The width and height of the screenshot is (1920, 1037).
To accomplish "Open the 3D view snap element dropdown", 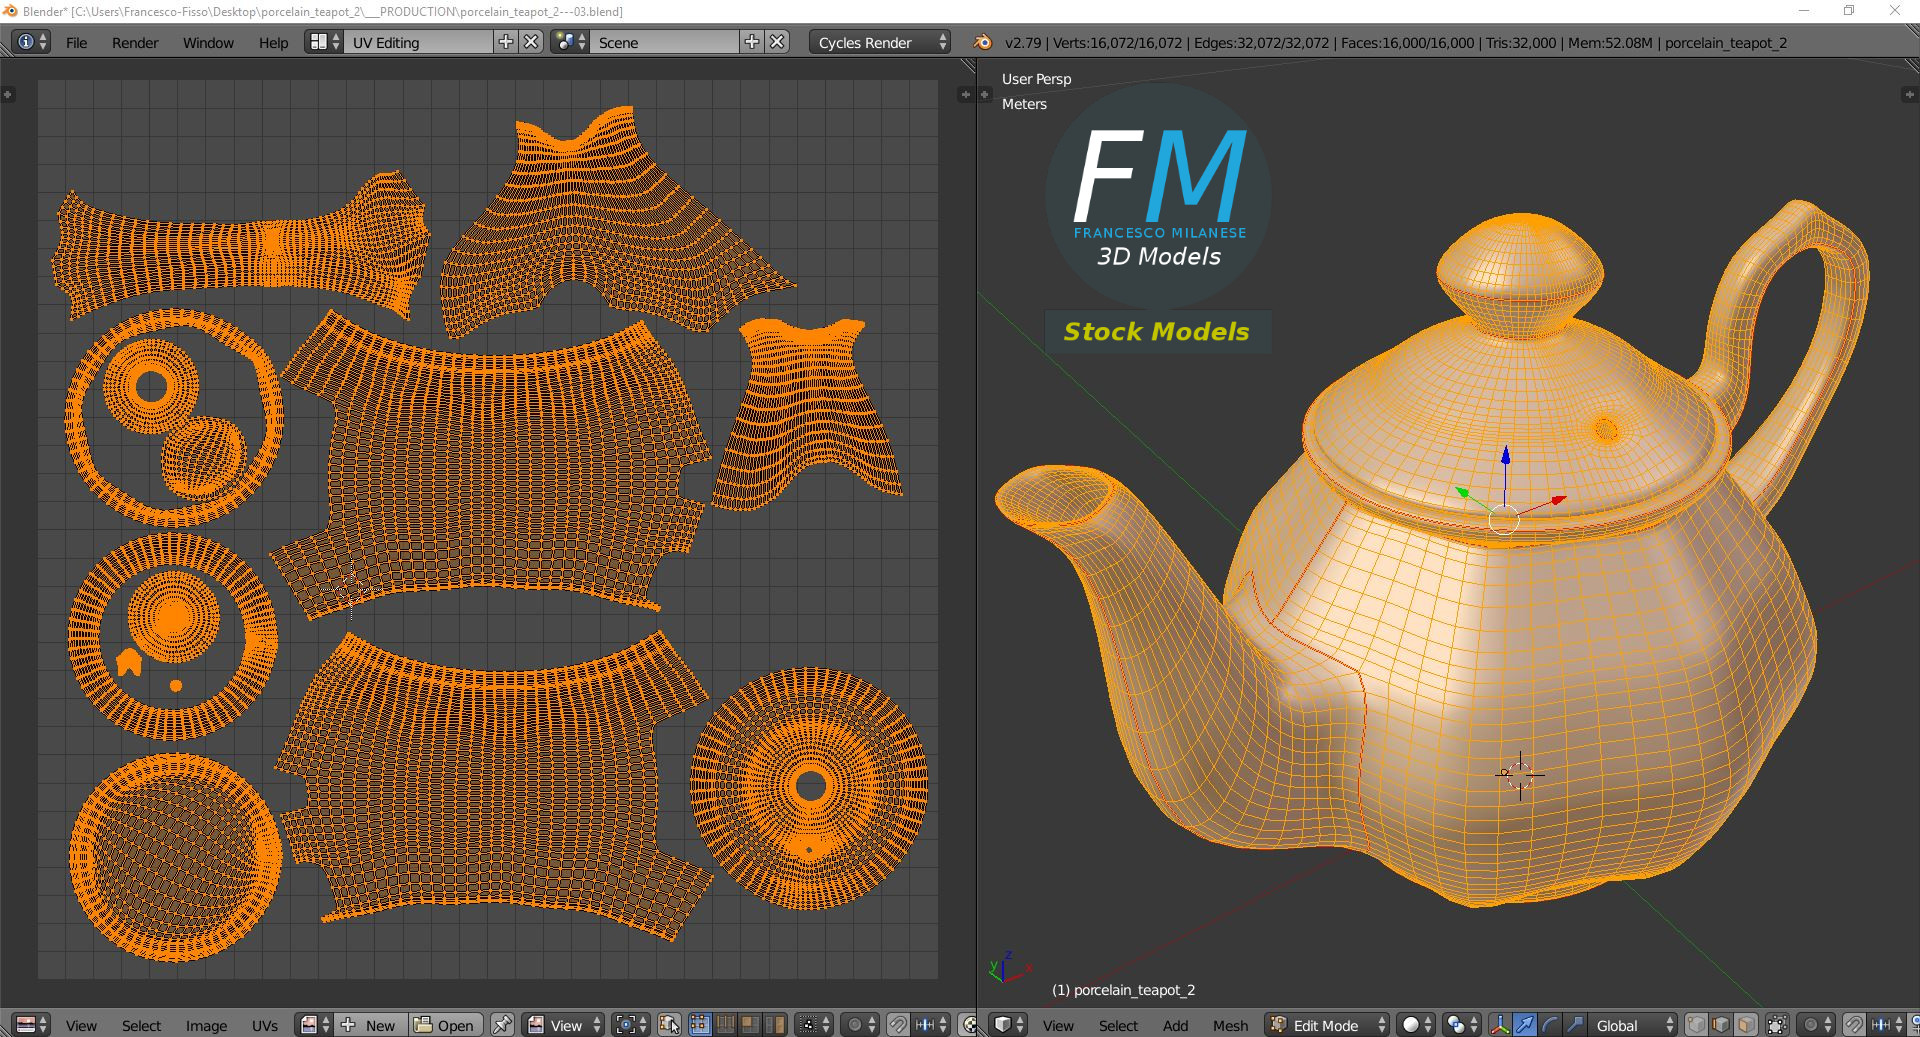I will 1887,1025.
